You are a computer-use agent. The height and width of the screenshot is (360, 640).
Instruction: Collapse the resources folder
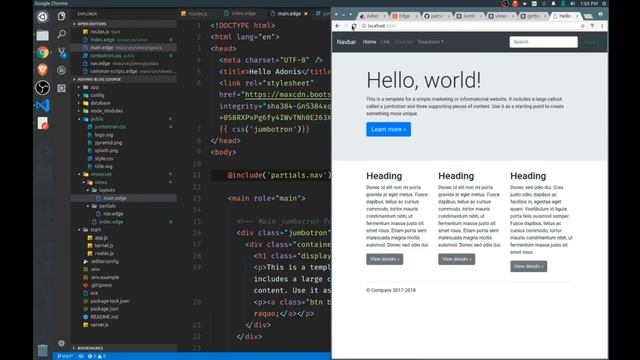pyautogui.click(x=101, y=174)
